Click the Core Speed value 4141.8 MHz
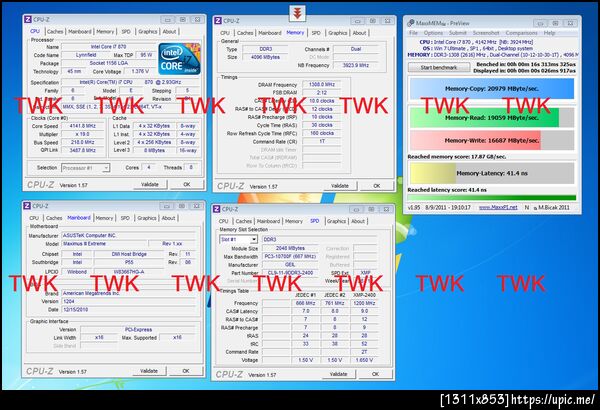 click(83, 126)
